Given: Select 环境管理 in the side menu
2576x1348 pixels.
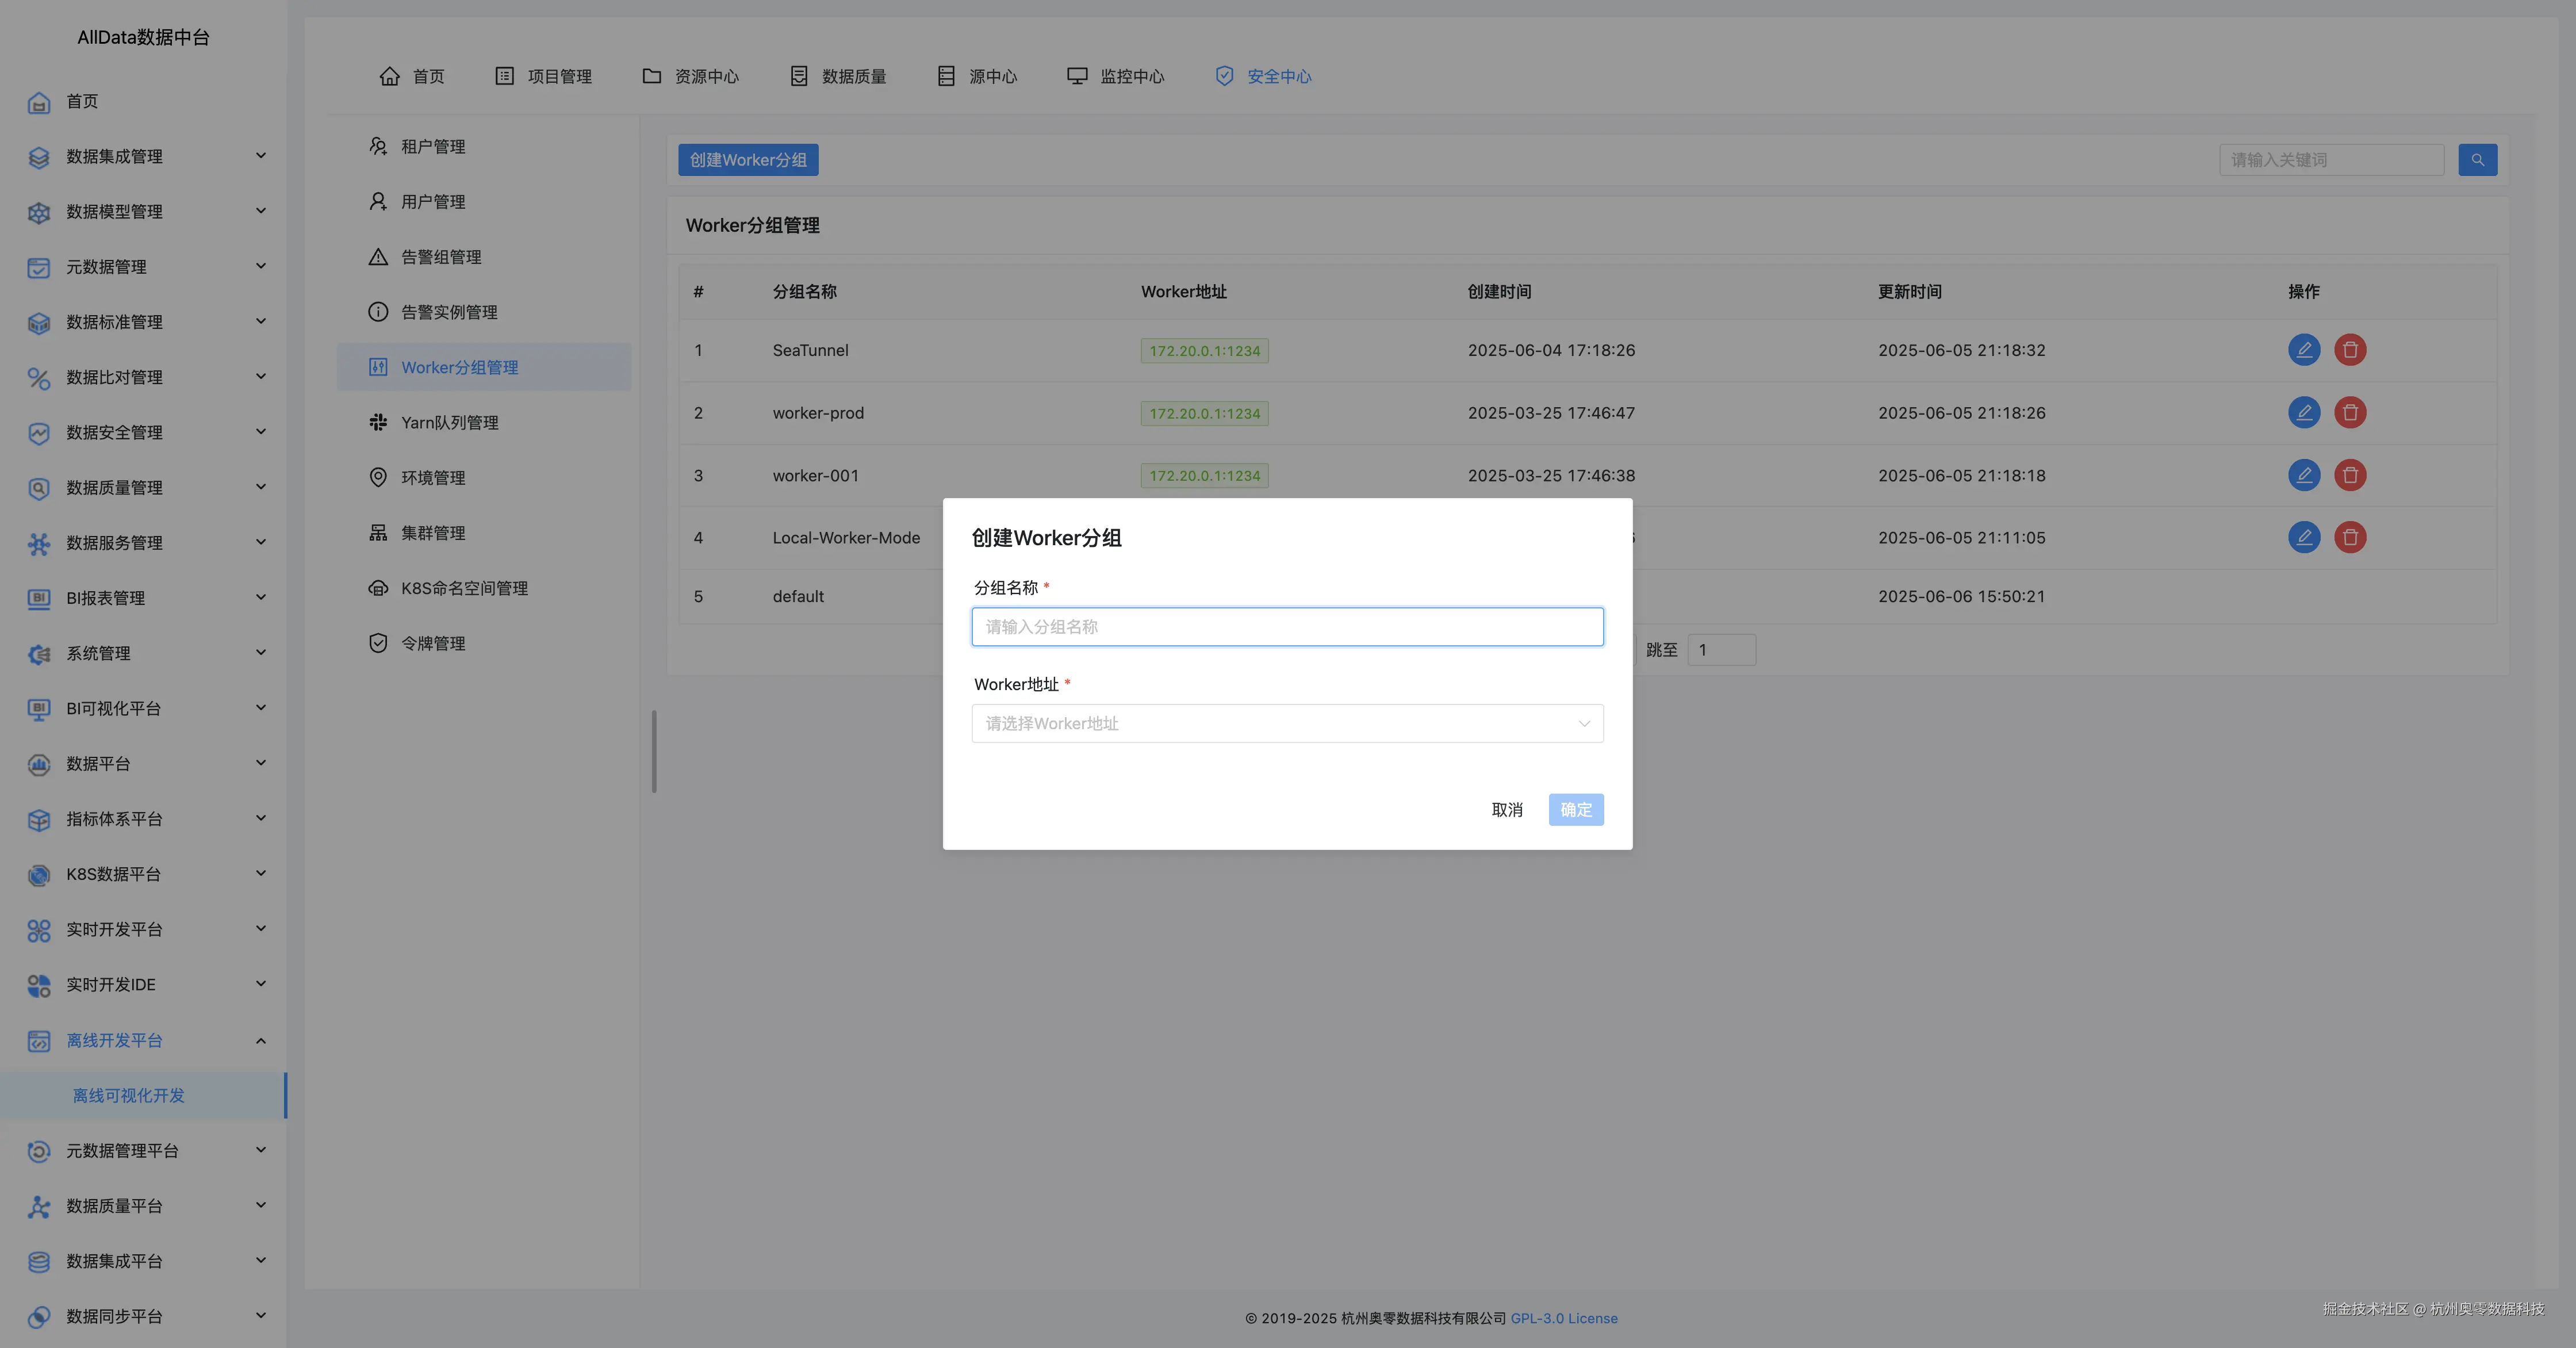Looking at the screenshot, I should 433,478.
